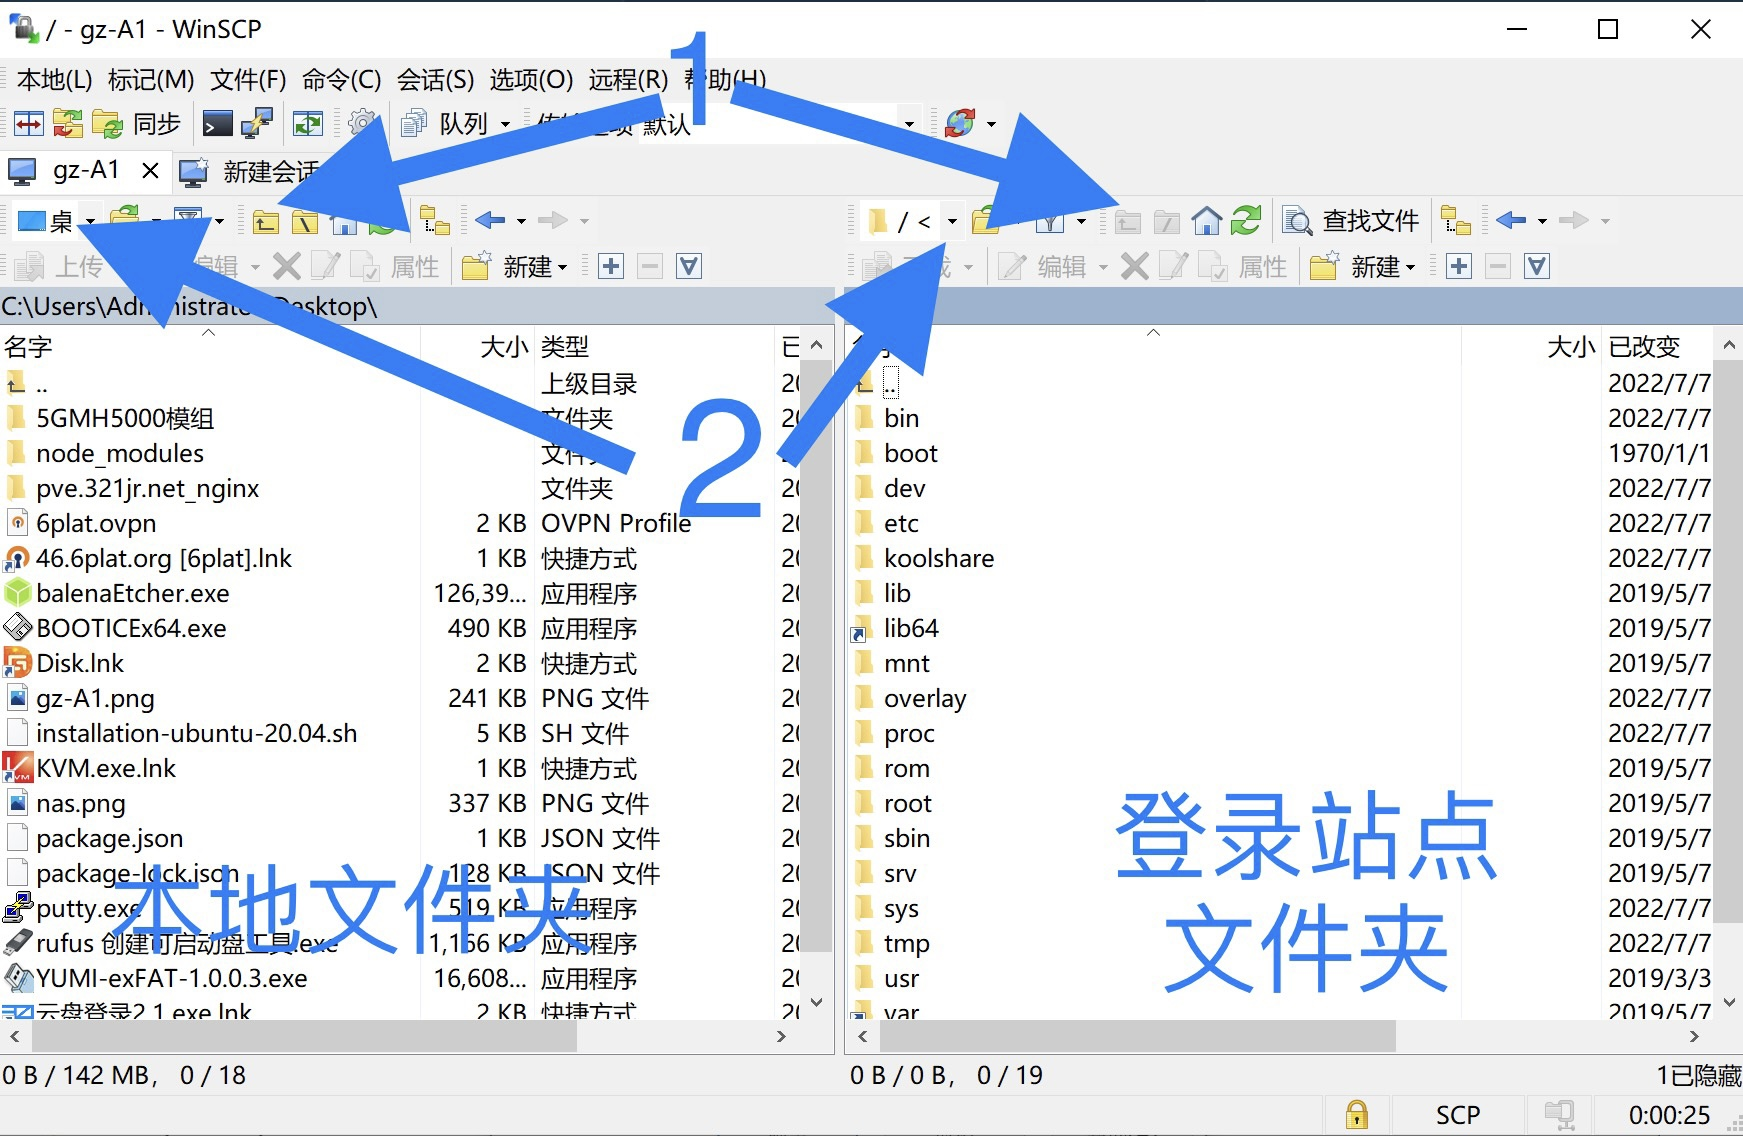Screen dimensions: 1743x1136
Task: Click the globe refresh icon in main toolbar
Action: 960,124
